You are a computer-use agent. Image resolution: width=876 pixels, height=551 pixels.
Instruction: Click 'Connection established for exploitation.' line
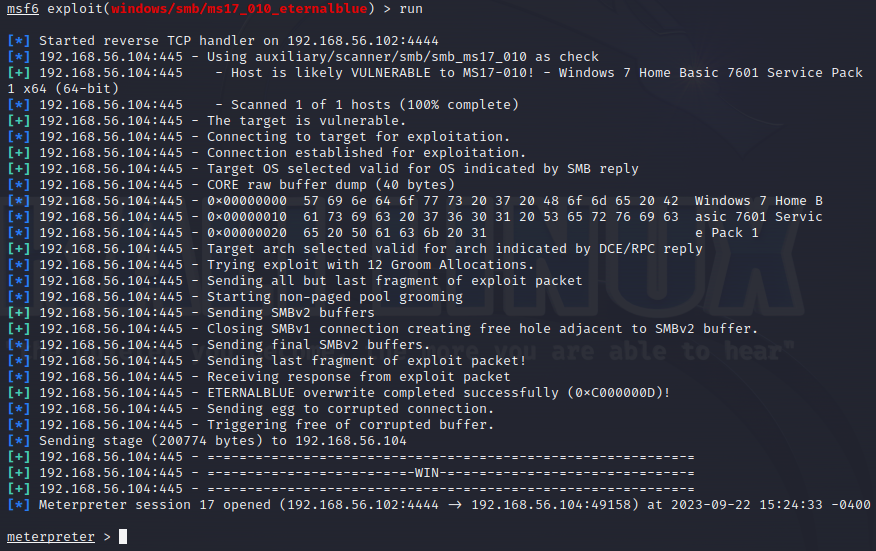pos(266,153)
